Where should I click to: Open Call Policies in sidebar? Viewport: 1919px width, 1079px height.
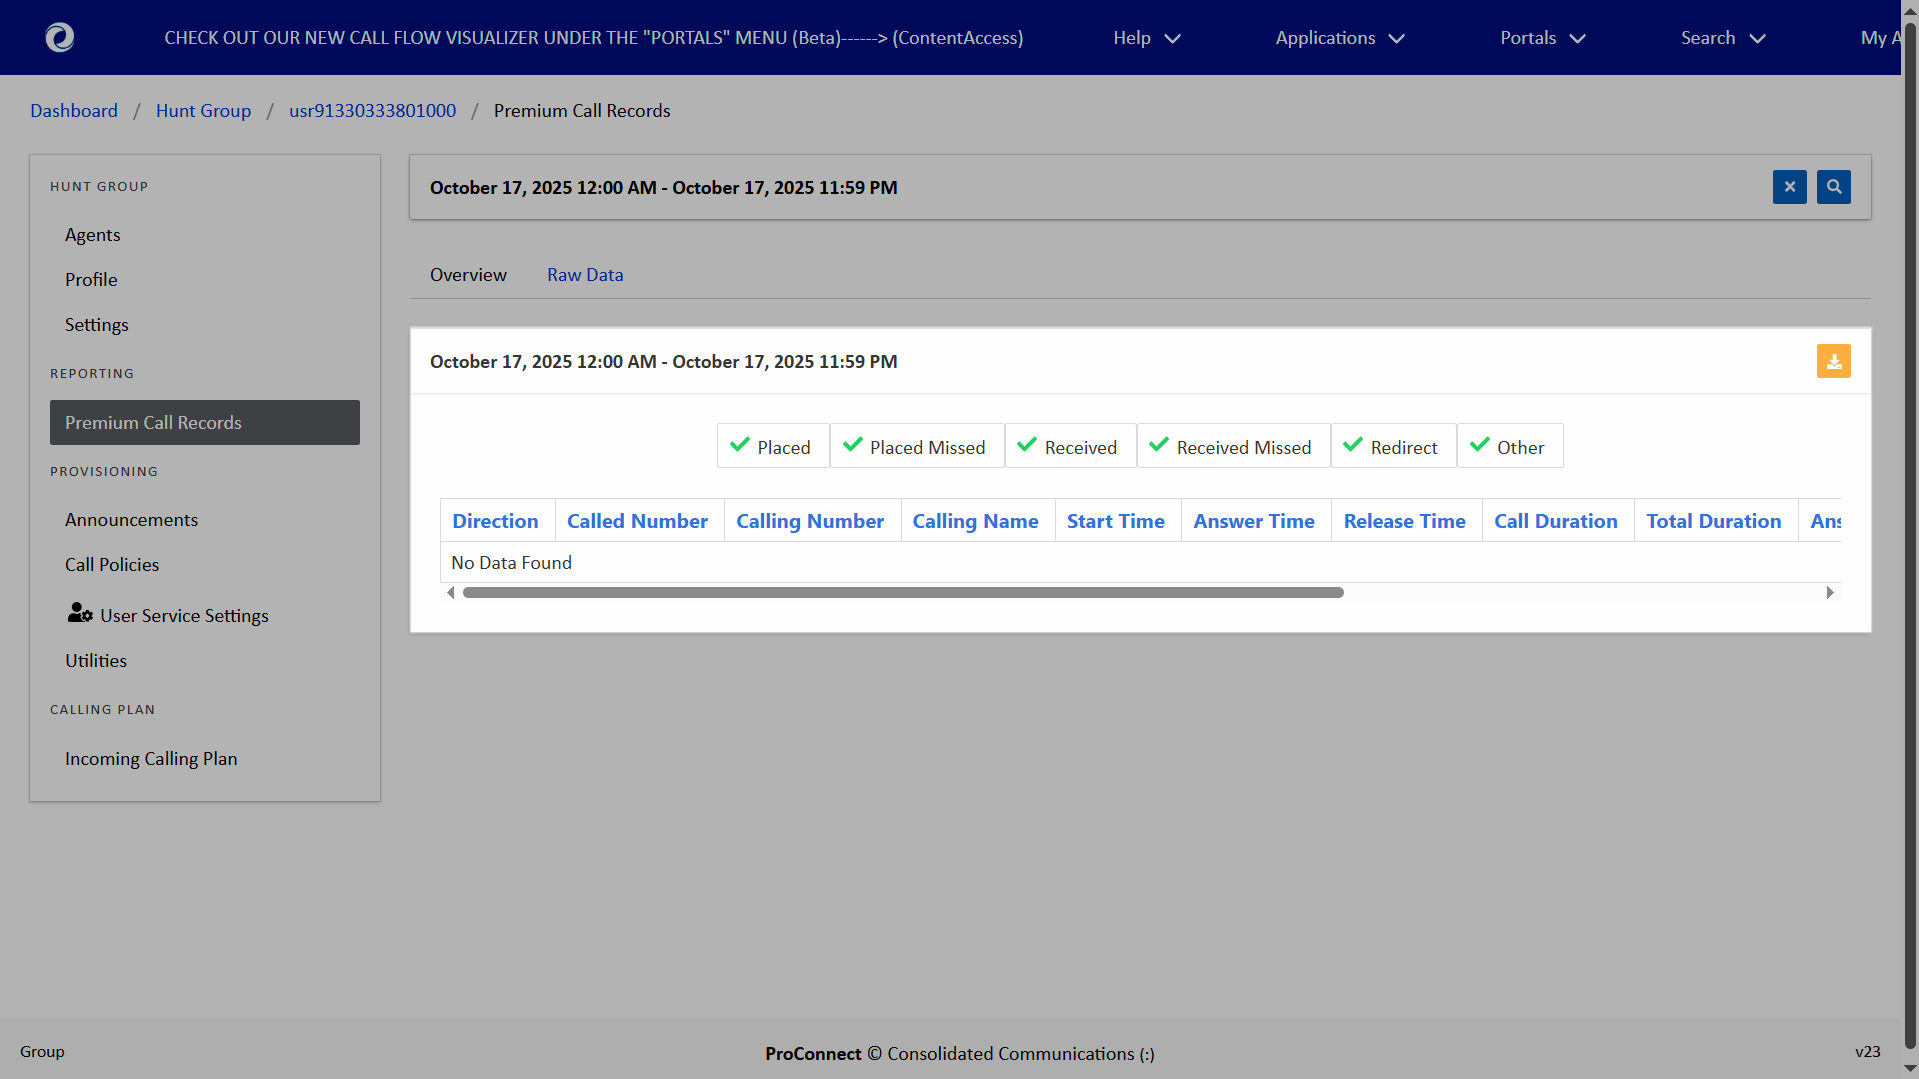coord(112,565)
